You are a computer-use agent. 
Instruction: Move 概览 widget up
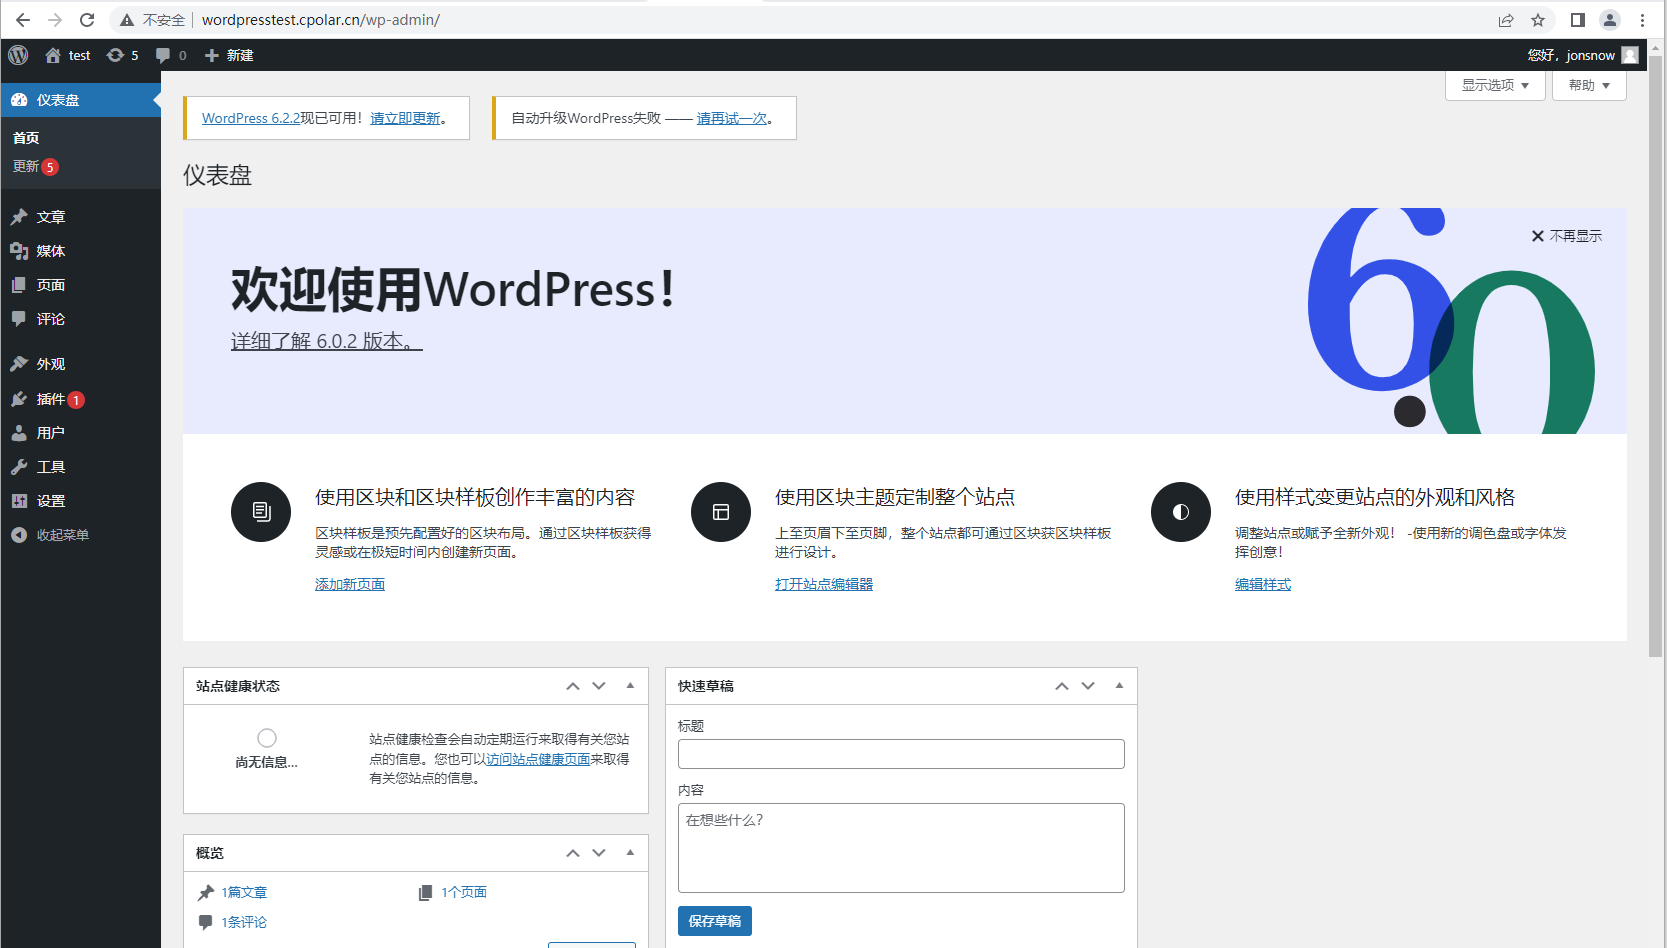[x=573, y=853]
